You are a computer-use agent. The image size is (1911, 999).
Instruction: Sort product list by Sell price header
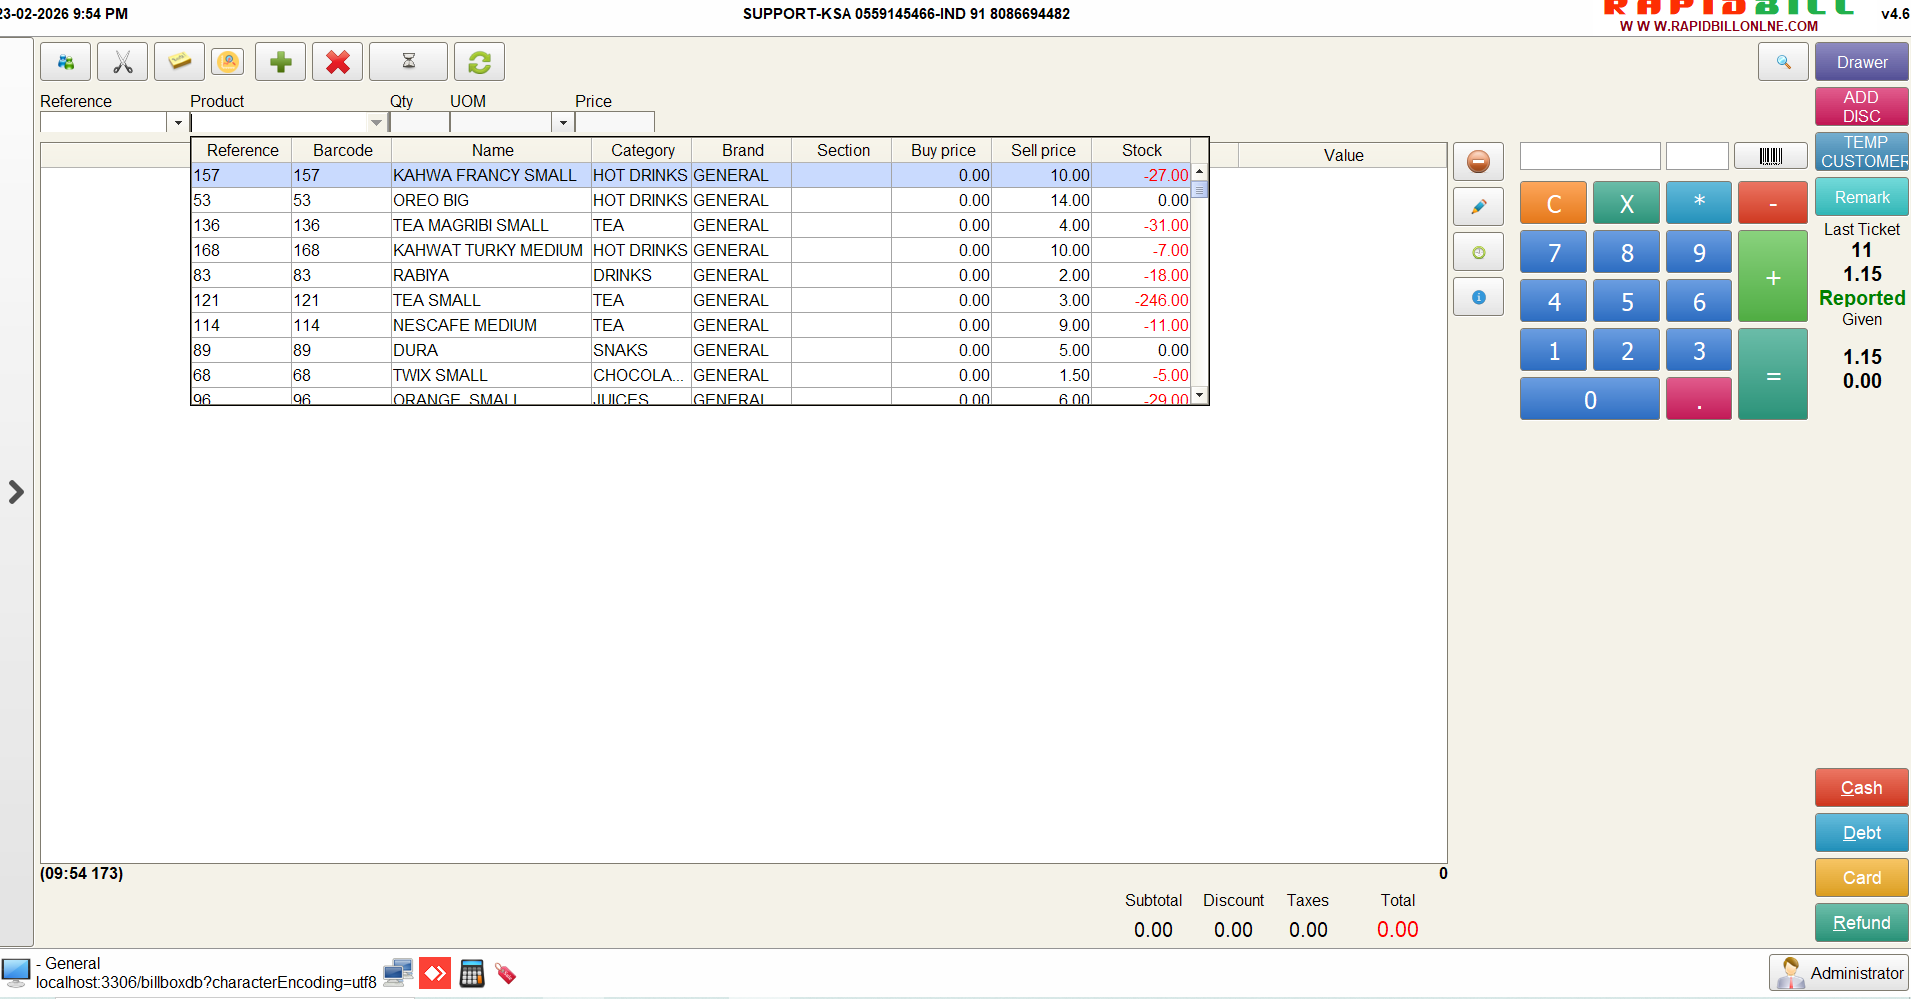click(1042, 150)
